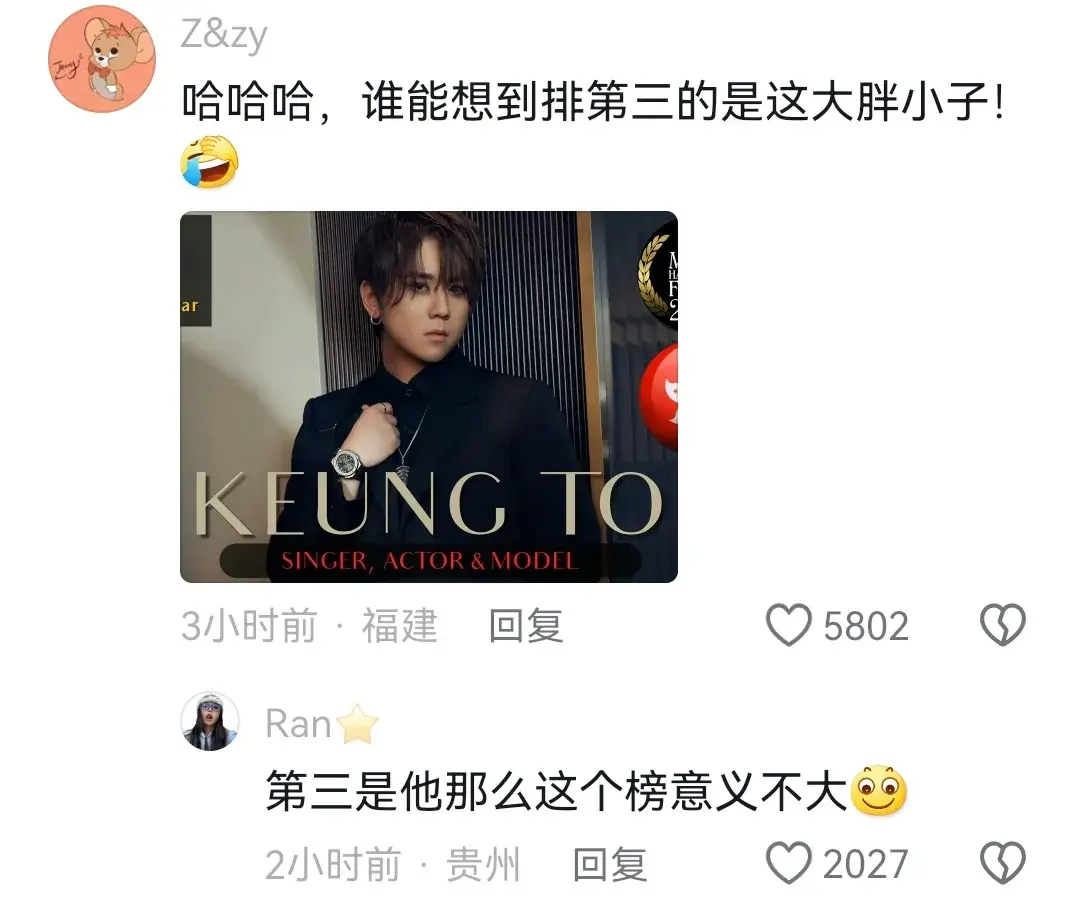The image size is (1084, 919).
Task: Tap the star badge beside Ran
Action: 357,723
